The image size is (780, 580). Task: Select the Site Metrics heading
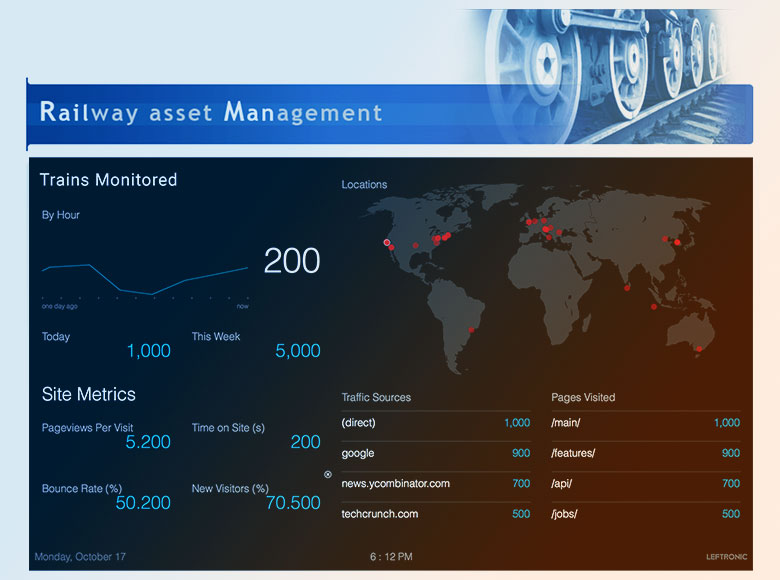[x=89, y=394]
